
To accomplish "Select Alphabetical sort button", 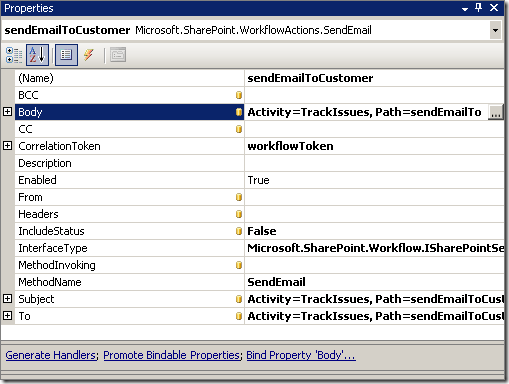I will (37, 55).
